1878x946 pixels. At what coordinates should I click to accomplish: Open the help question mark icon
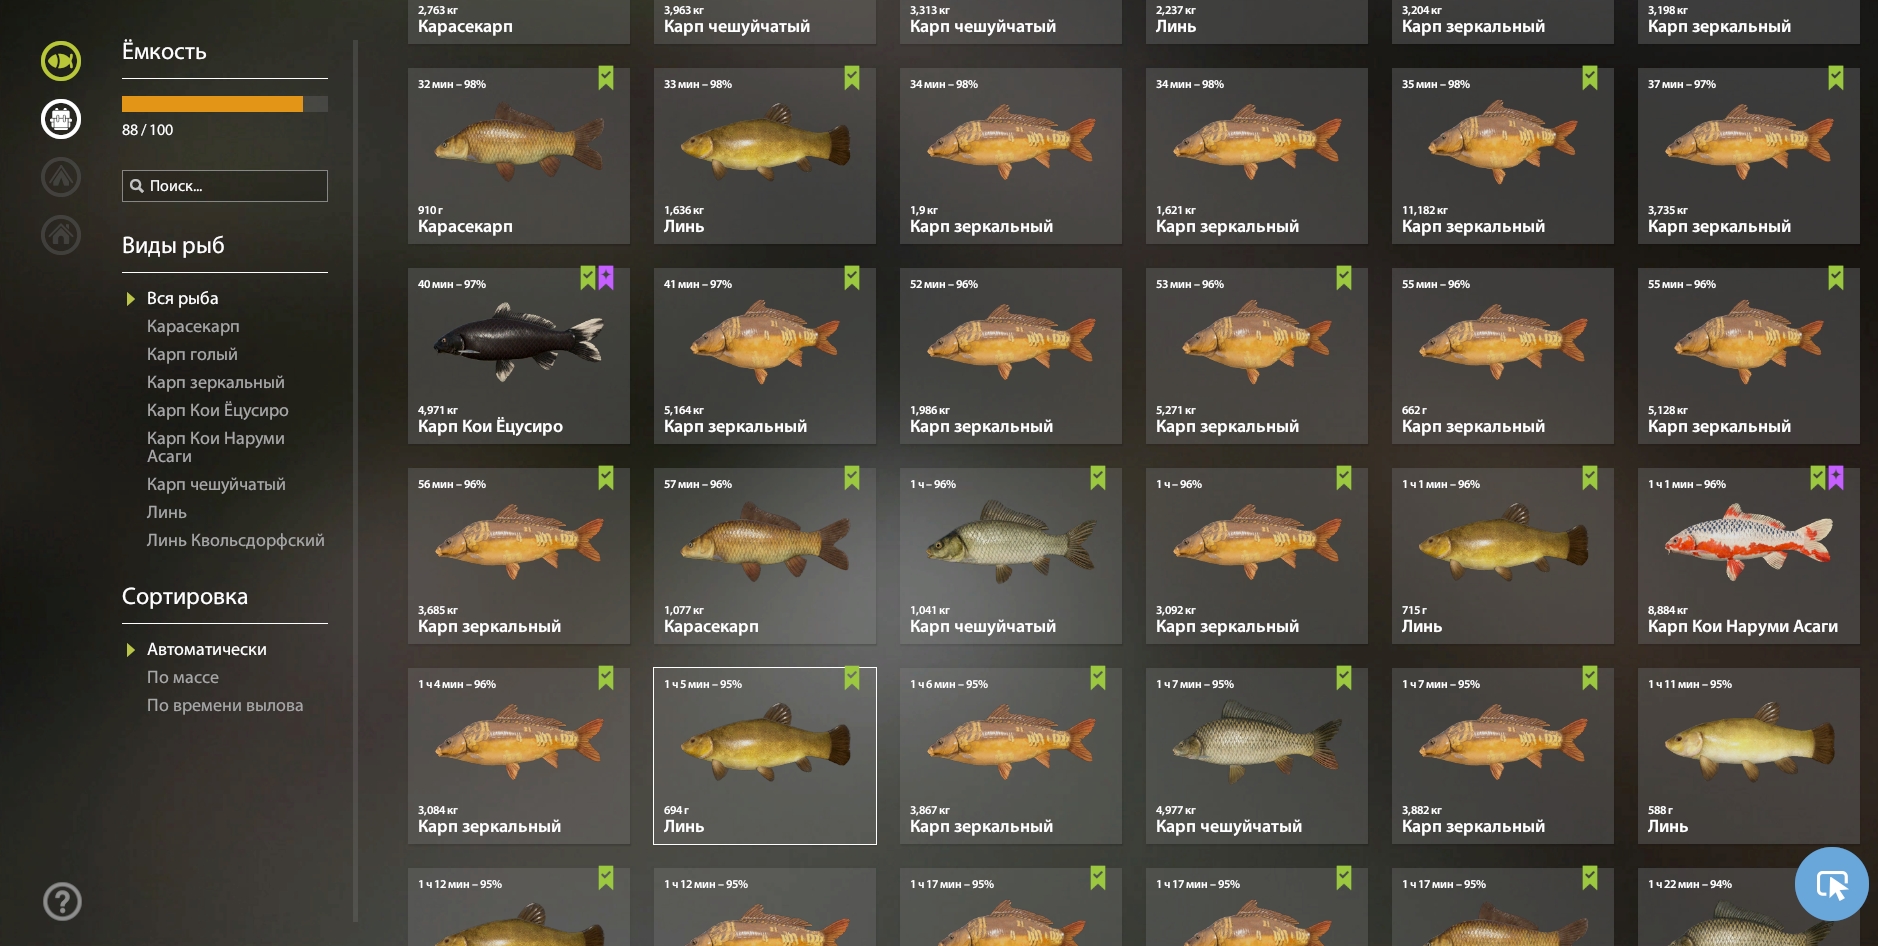click(x=62, y=901)
